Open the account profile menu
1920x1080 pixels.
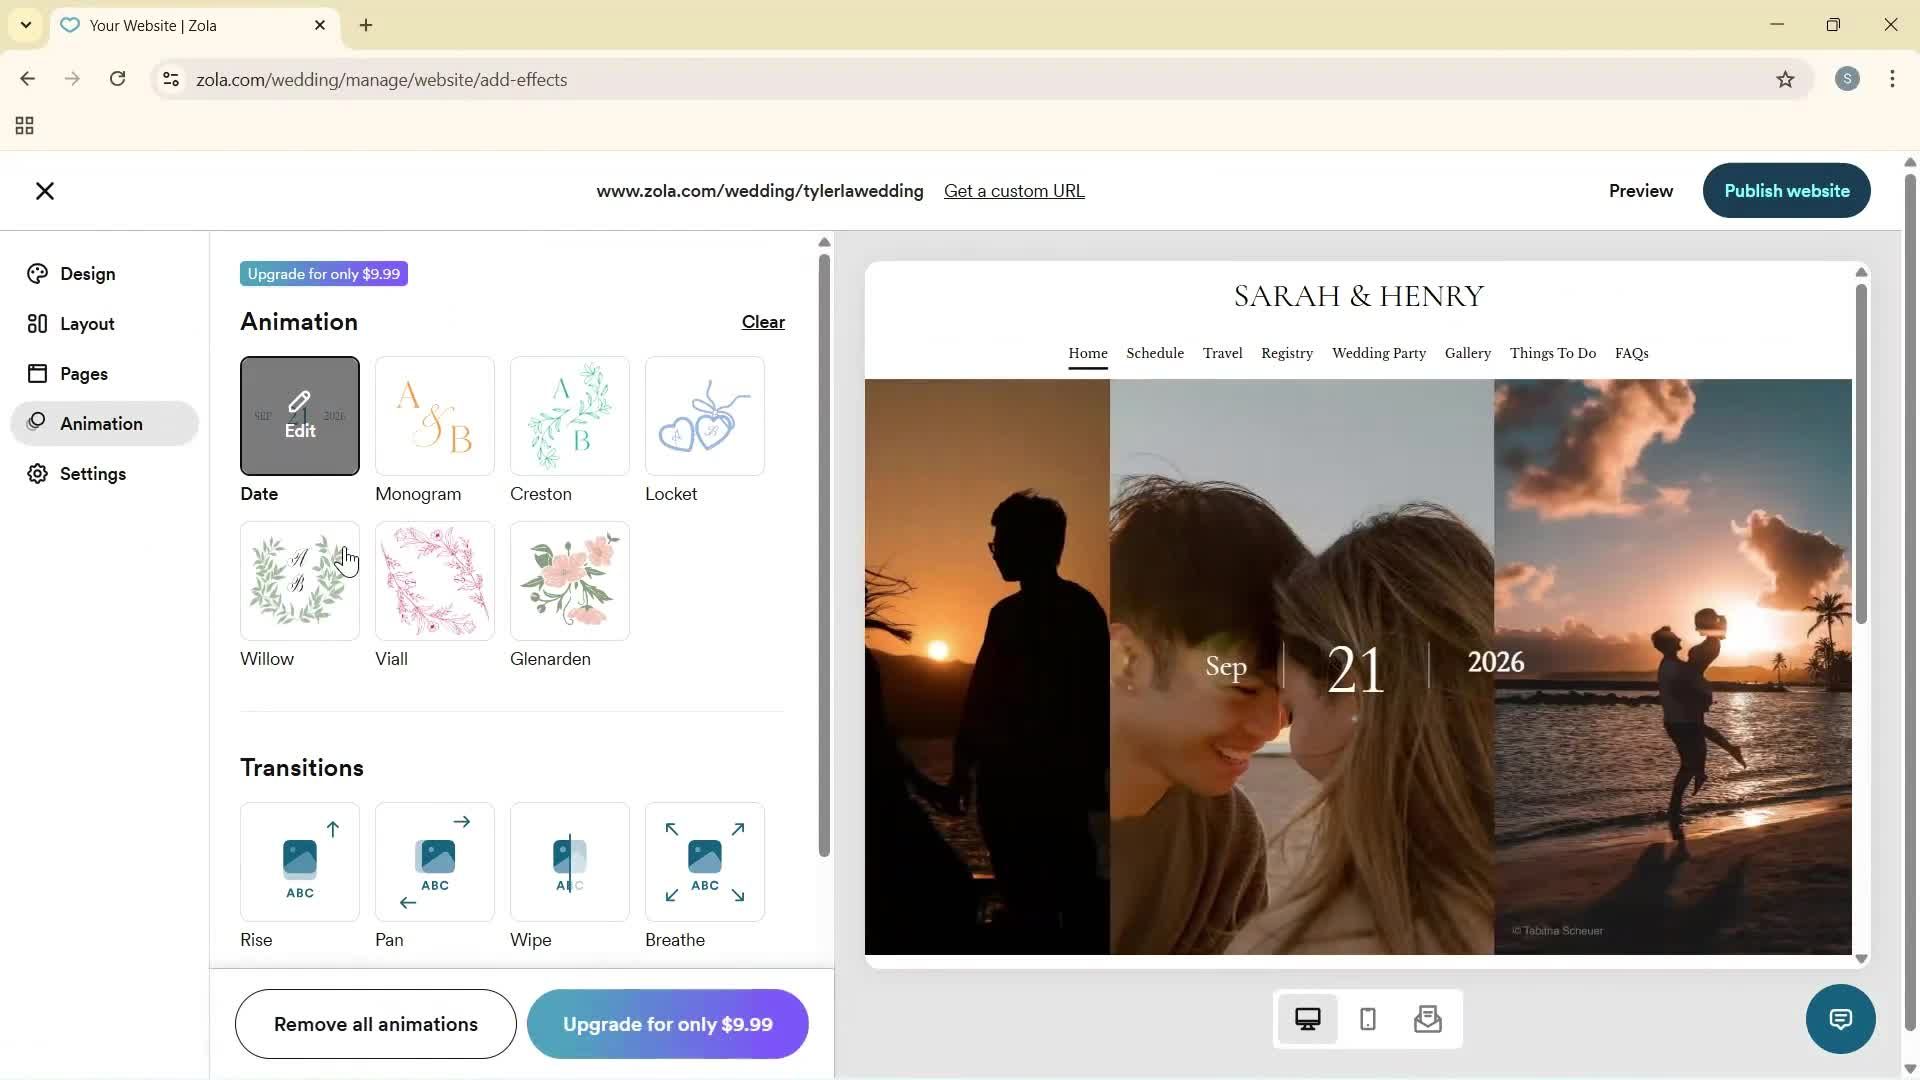1847,79
